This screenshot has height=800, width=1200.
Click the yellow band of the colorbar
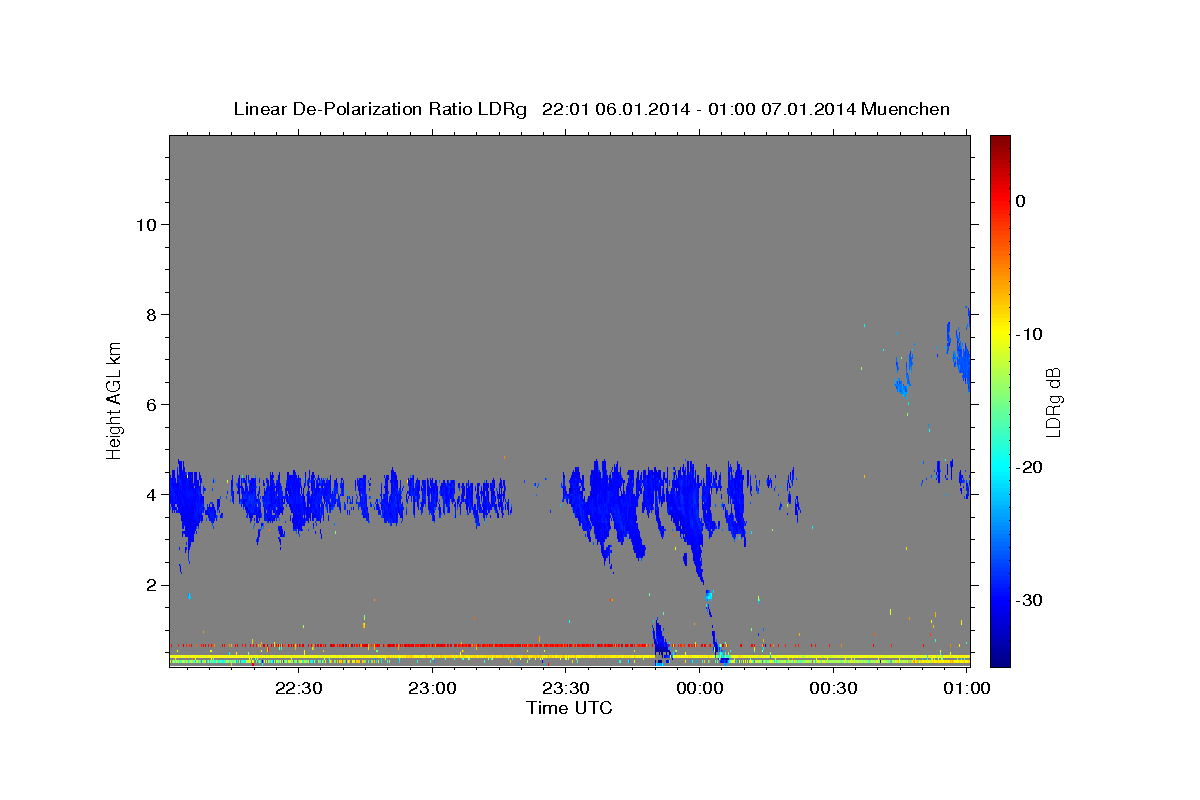[1000, 334]
